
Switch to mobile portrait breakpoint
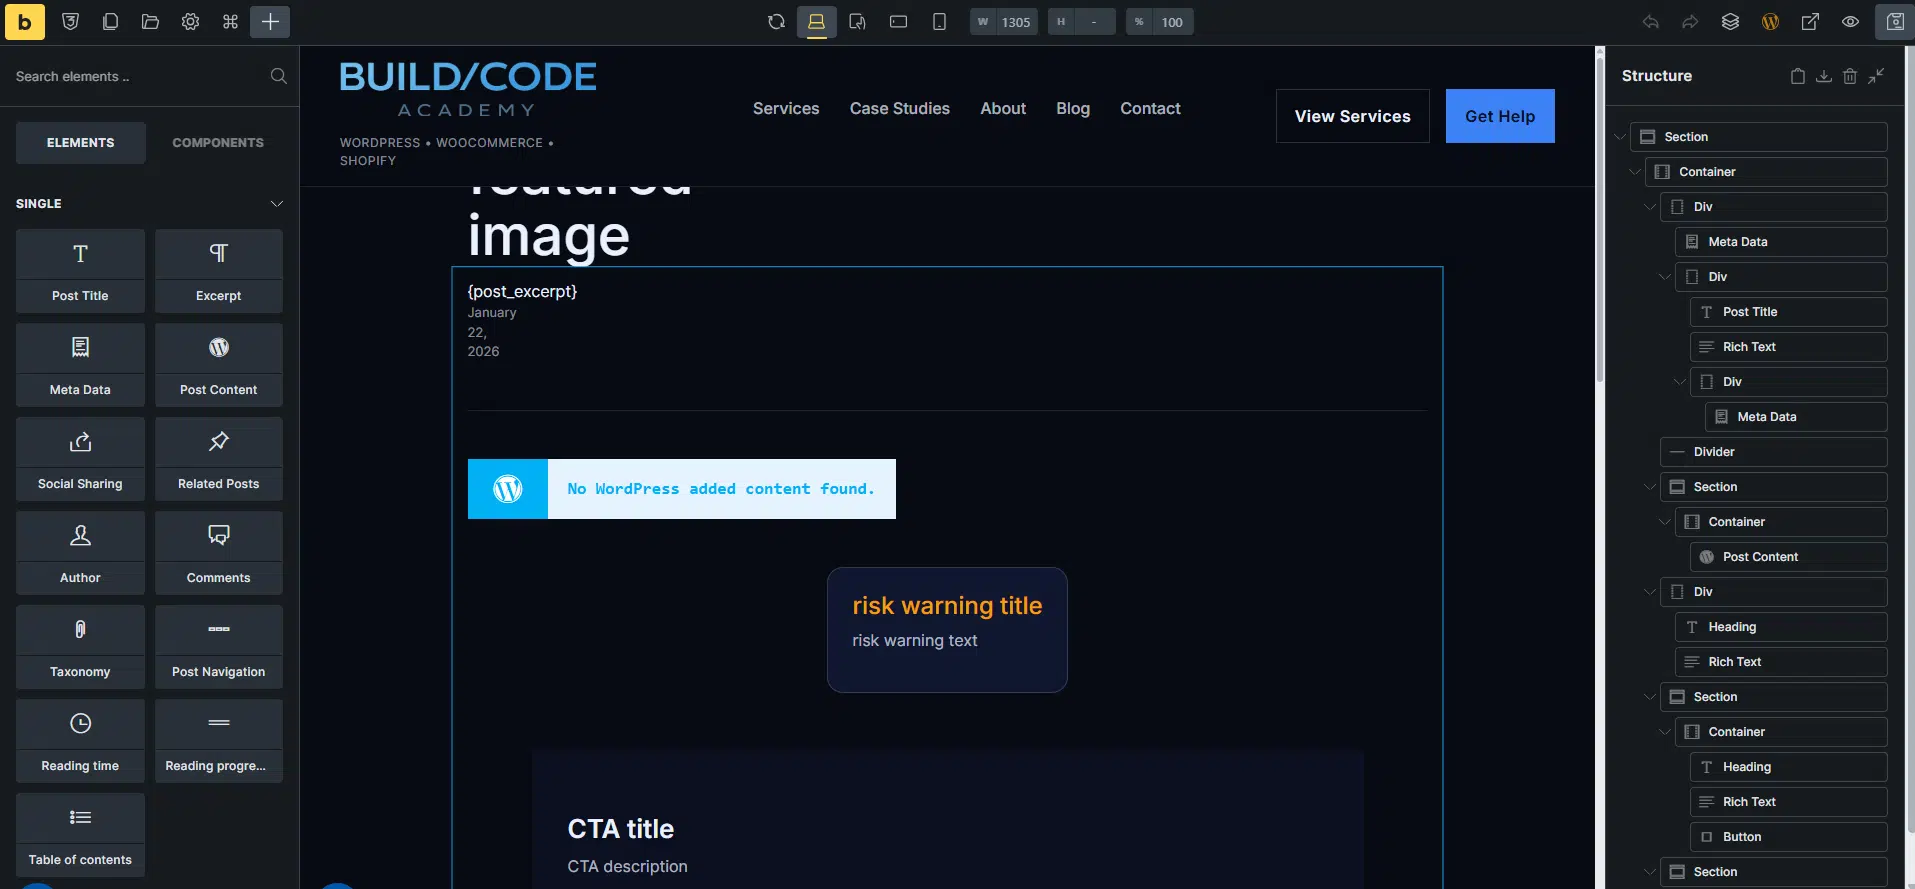click(x=939, y=22)
